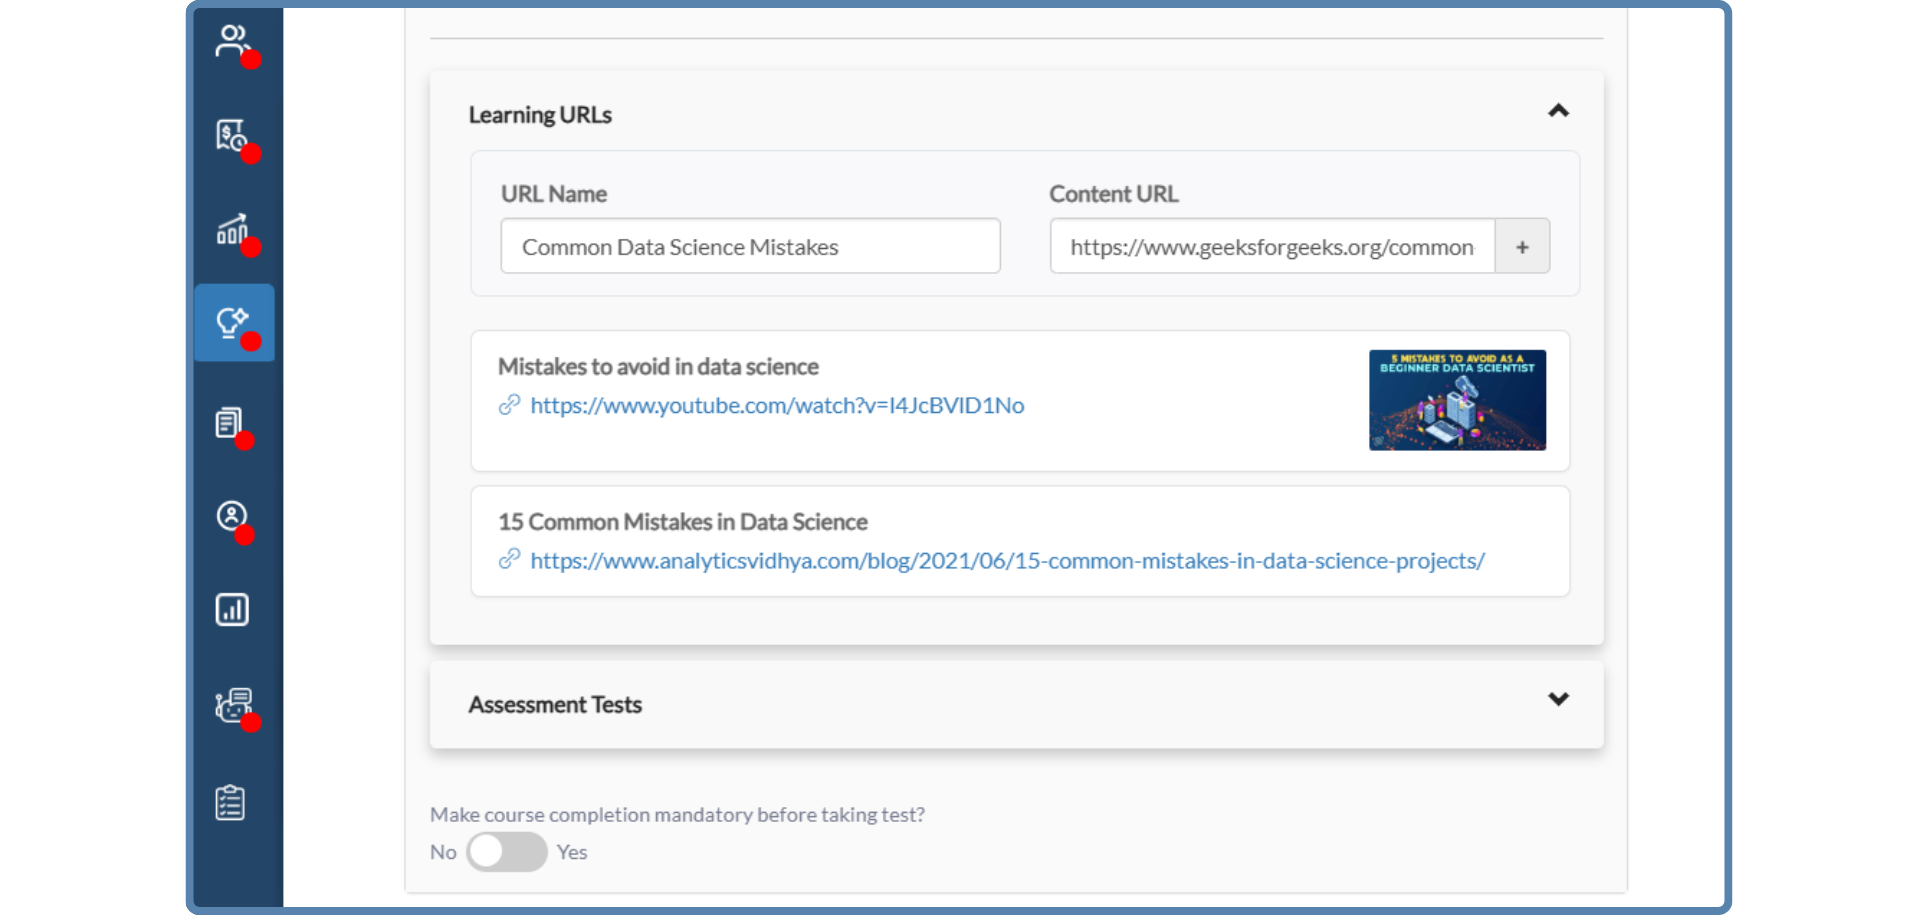Collapse the Learning URLs section
This screenshot has width=1918, height=915.
coord(1558,111)
